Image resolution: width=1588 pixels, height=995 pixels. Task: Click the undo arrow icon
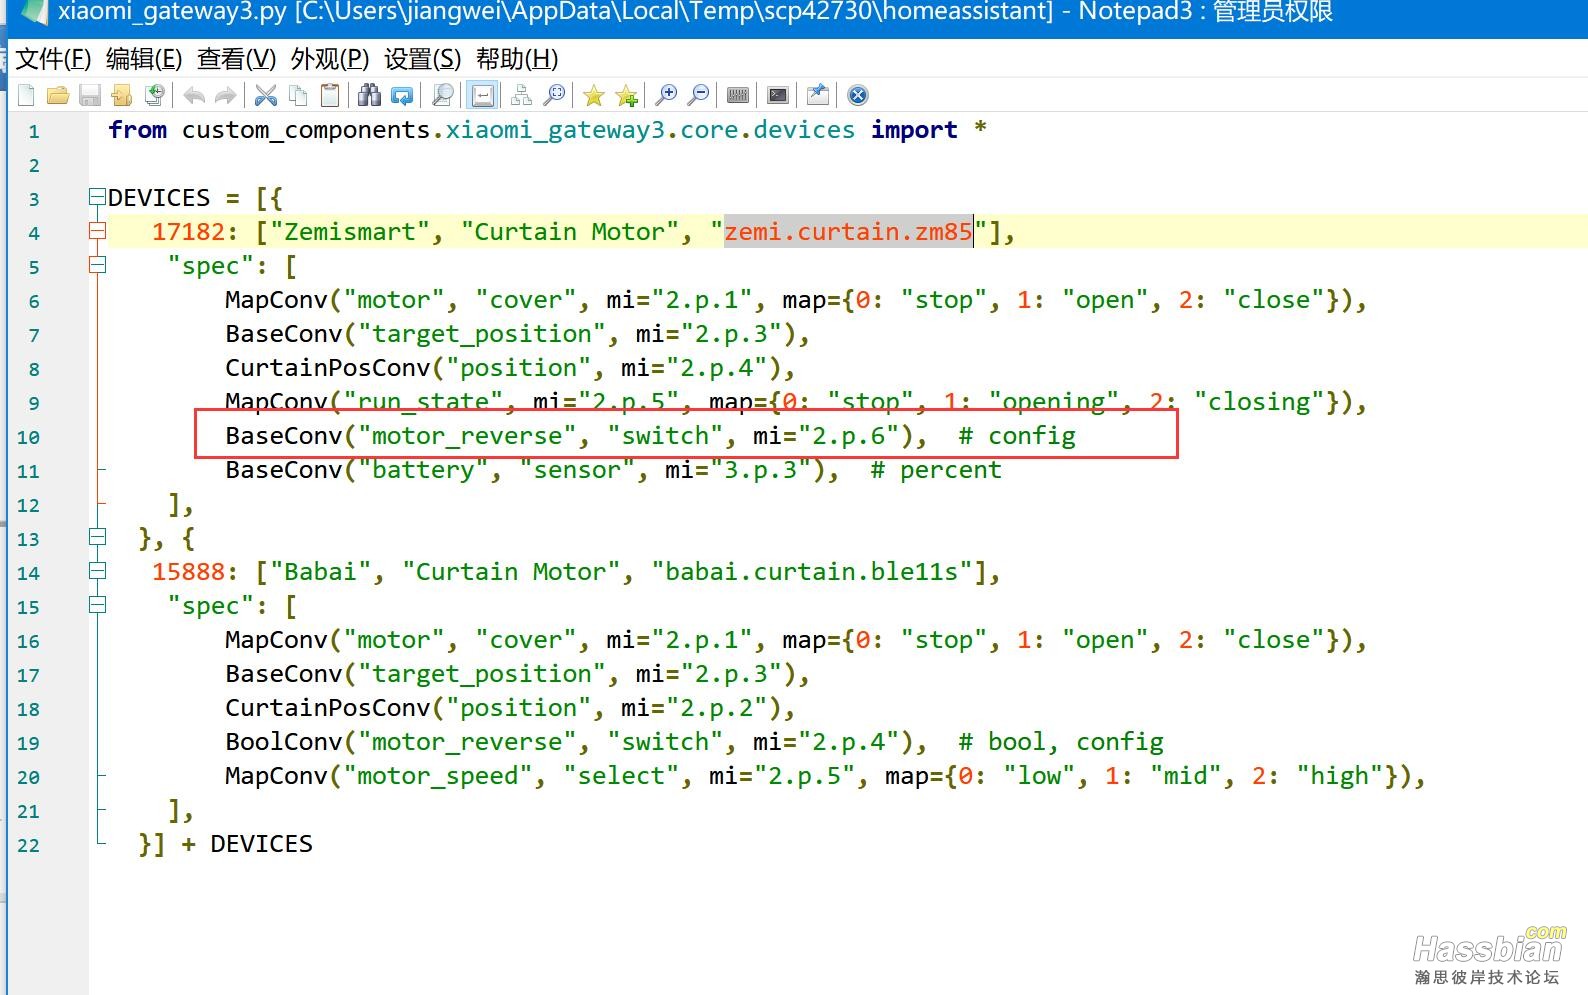[194, 95]
